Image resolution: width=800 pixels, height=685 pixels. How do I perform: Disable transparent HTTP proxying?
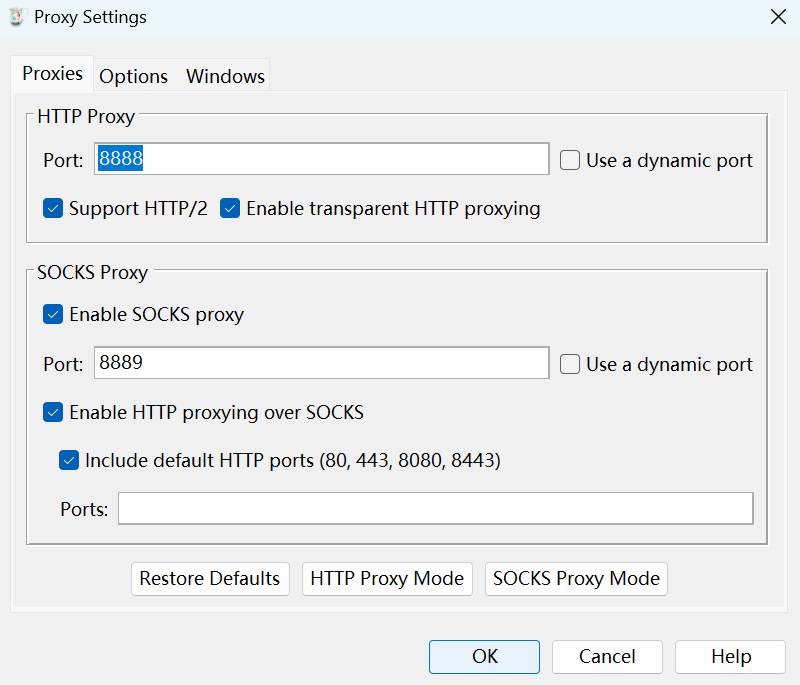tap(230, 209)
